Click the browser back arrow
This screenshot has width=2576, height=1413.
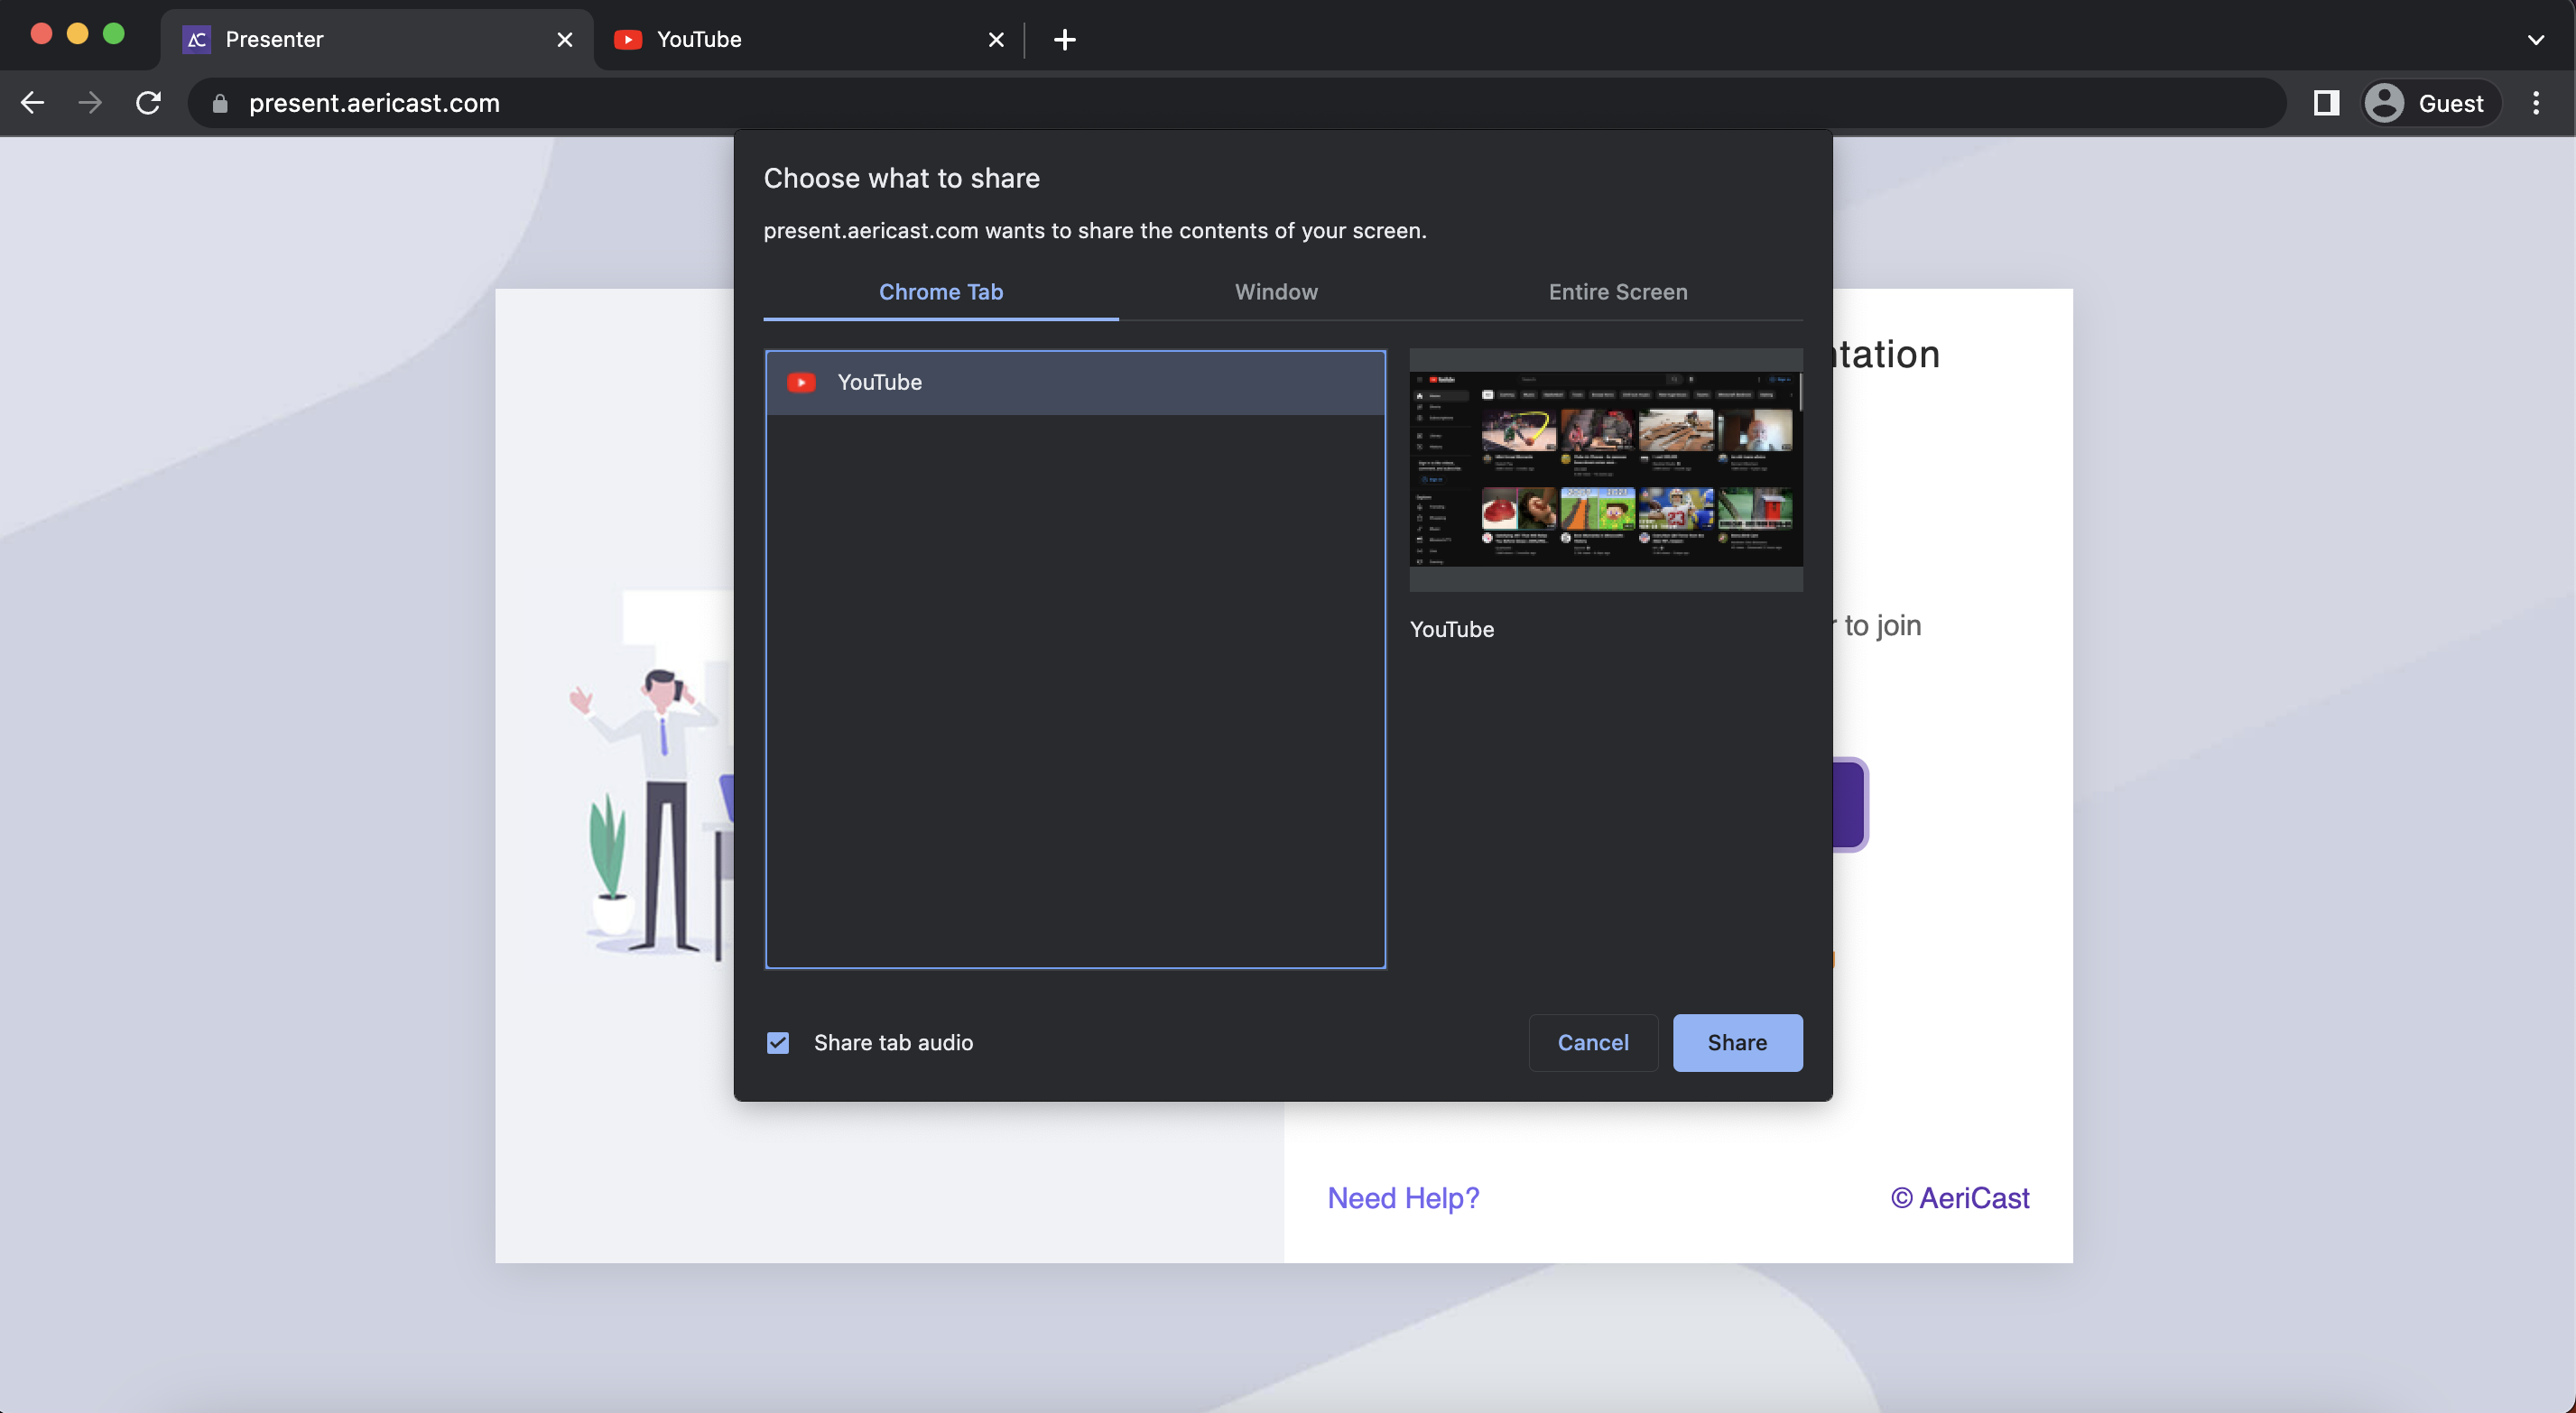coord(32,103)
